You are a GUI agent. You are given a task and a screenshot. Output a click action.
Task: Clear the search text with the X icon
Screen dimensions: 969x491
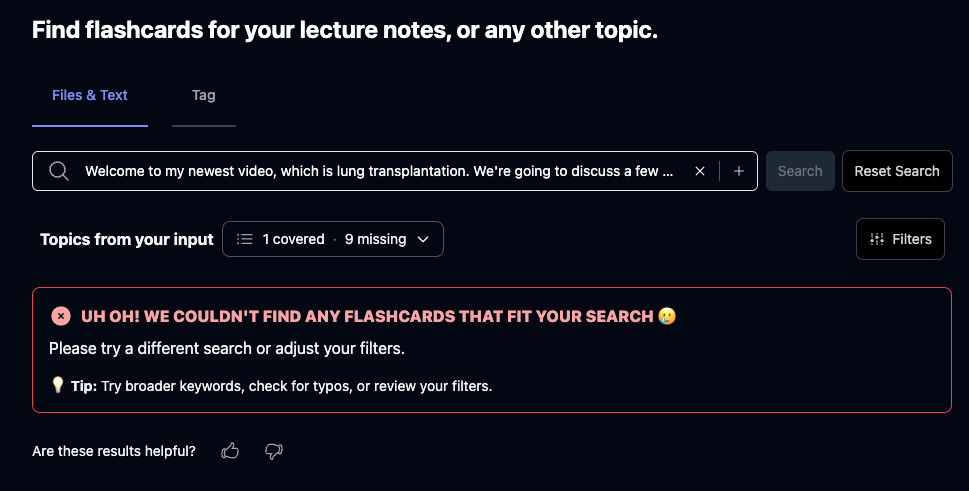(x=700, y=171)
